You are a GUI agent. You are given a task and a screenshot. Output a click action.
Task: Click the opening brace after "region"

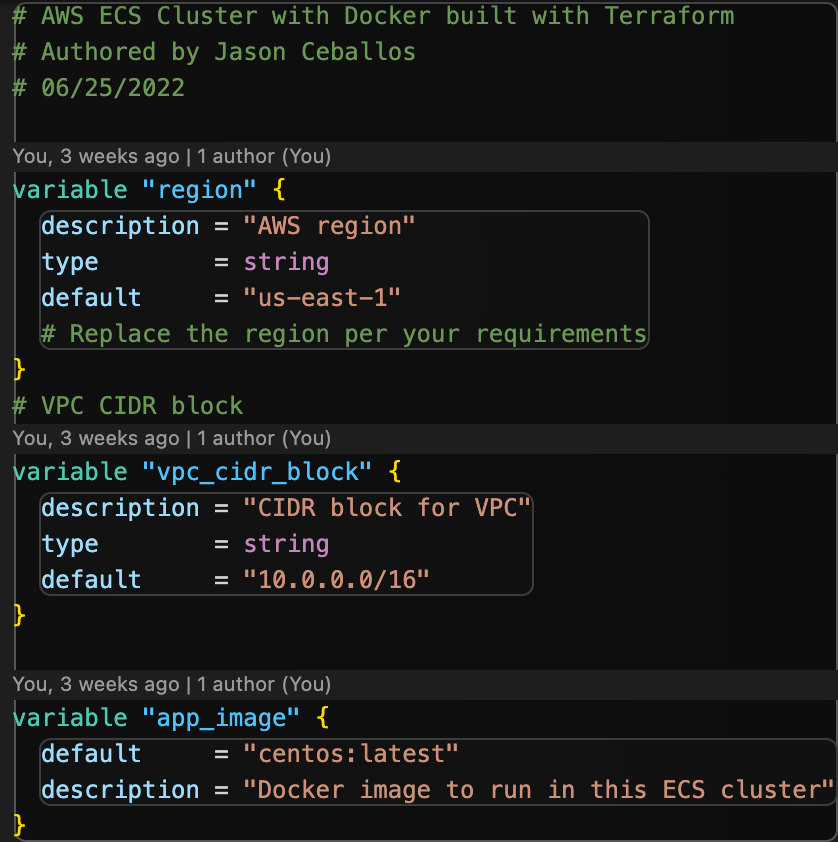pyautogui.click(x=279, y=190)
